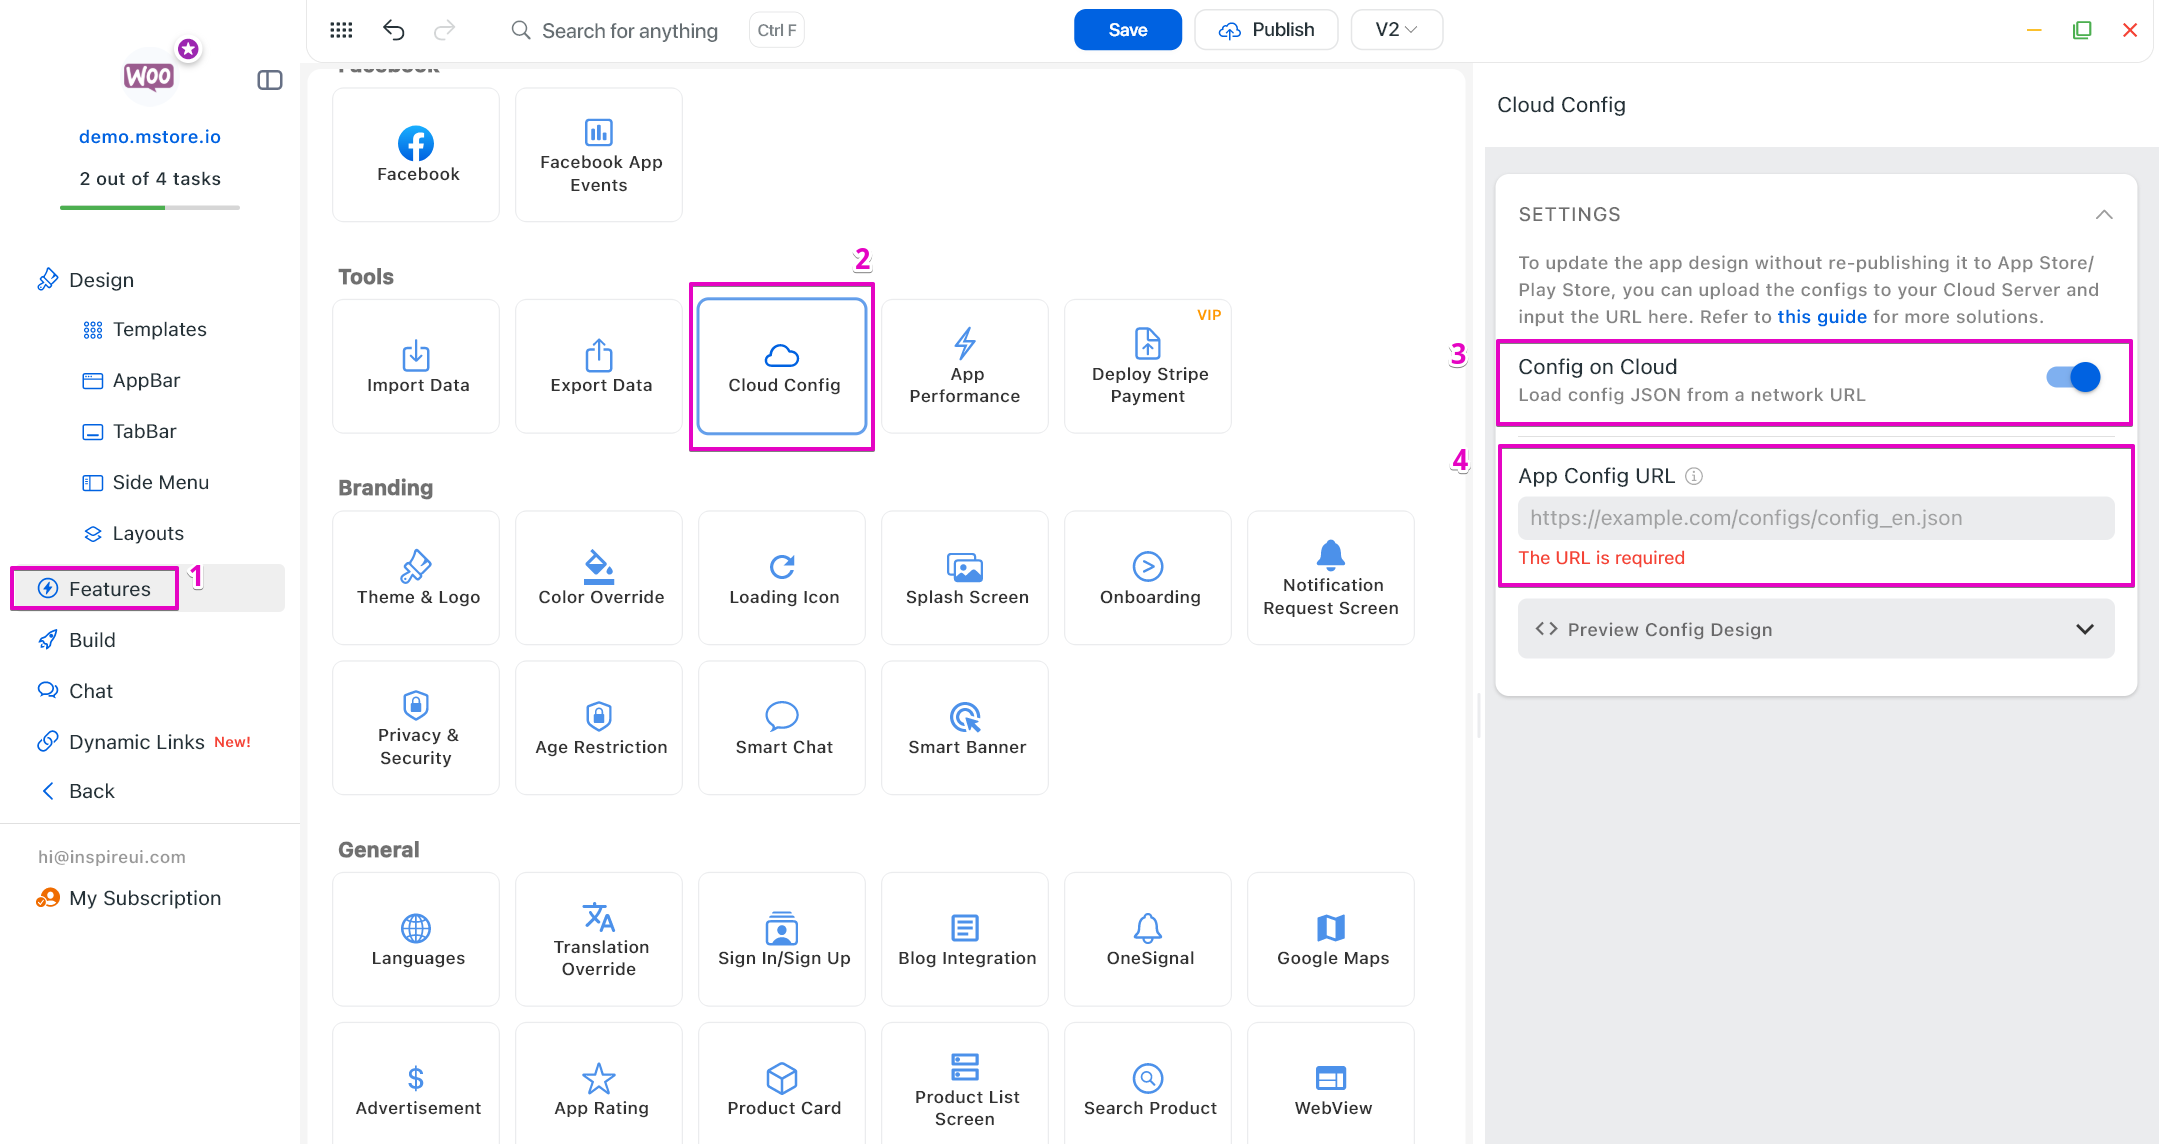
Task: Click the Publish button
Action: [x=1266, y=30]
